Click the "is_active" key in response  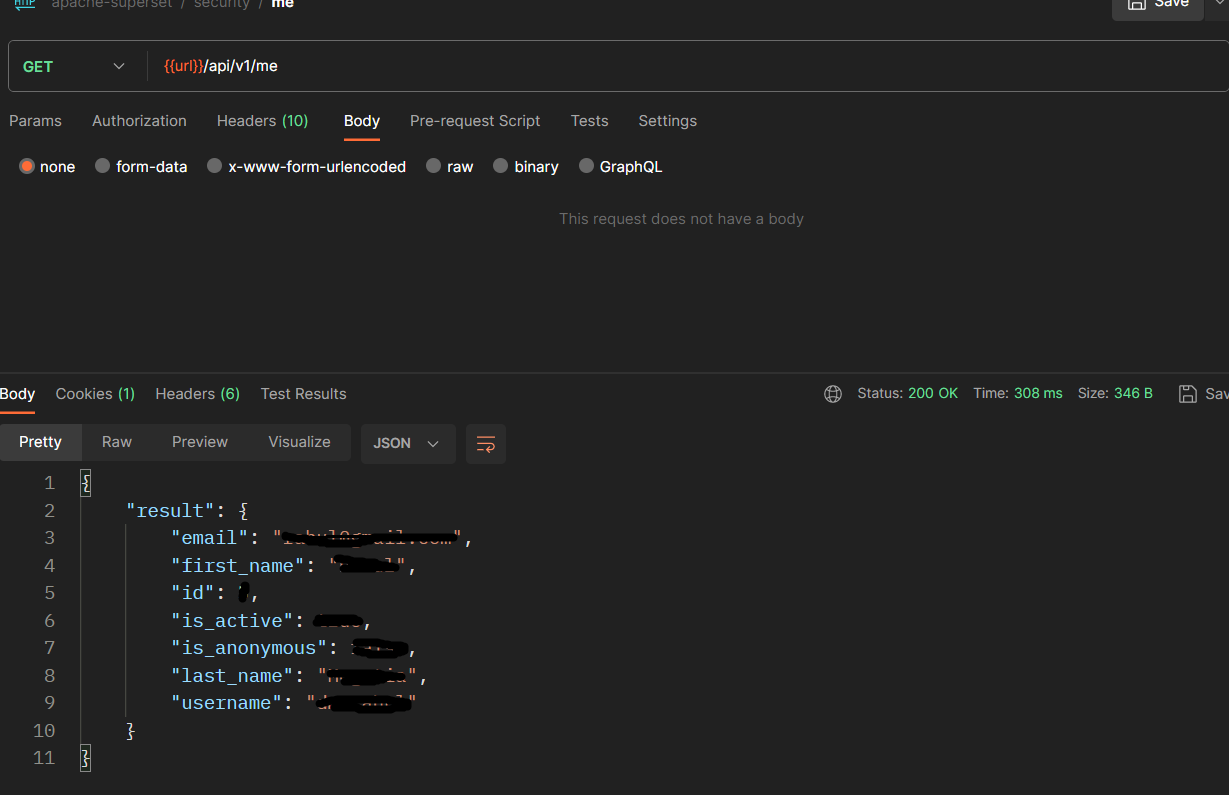pyautogui.click(x=232, y=621)
